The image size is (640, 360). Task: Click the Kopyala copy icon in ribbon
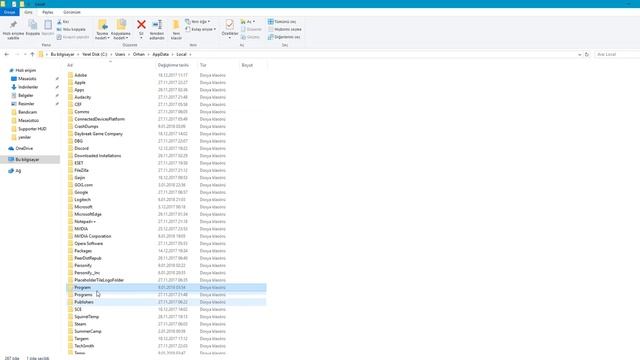(33, 25)
